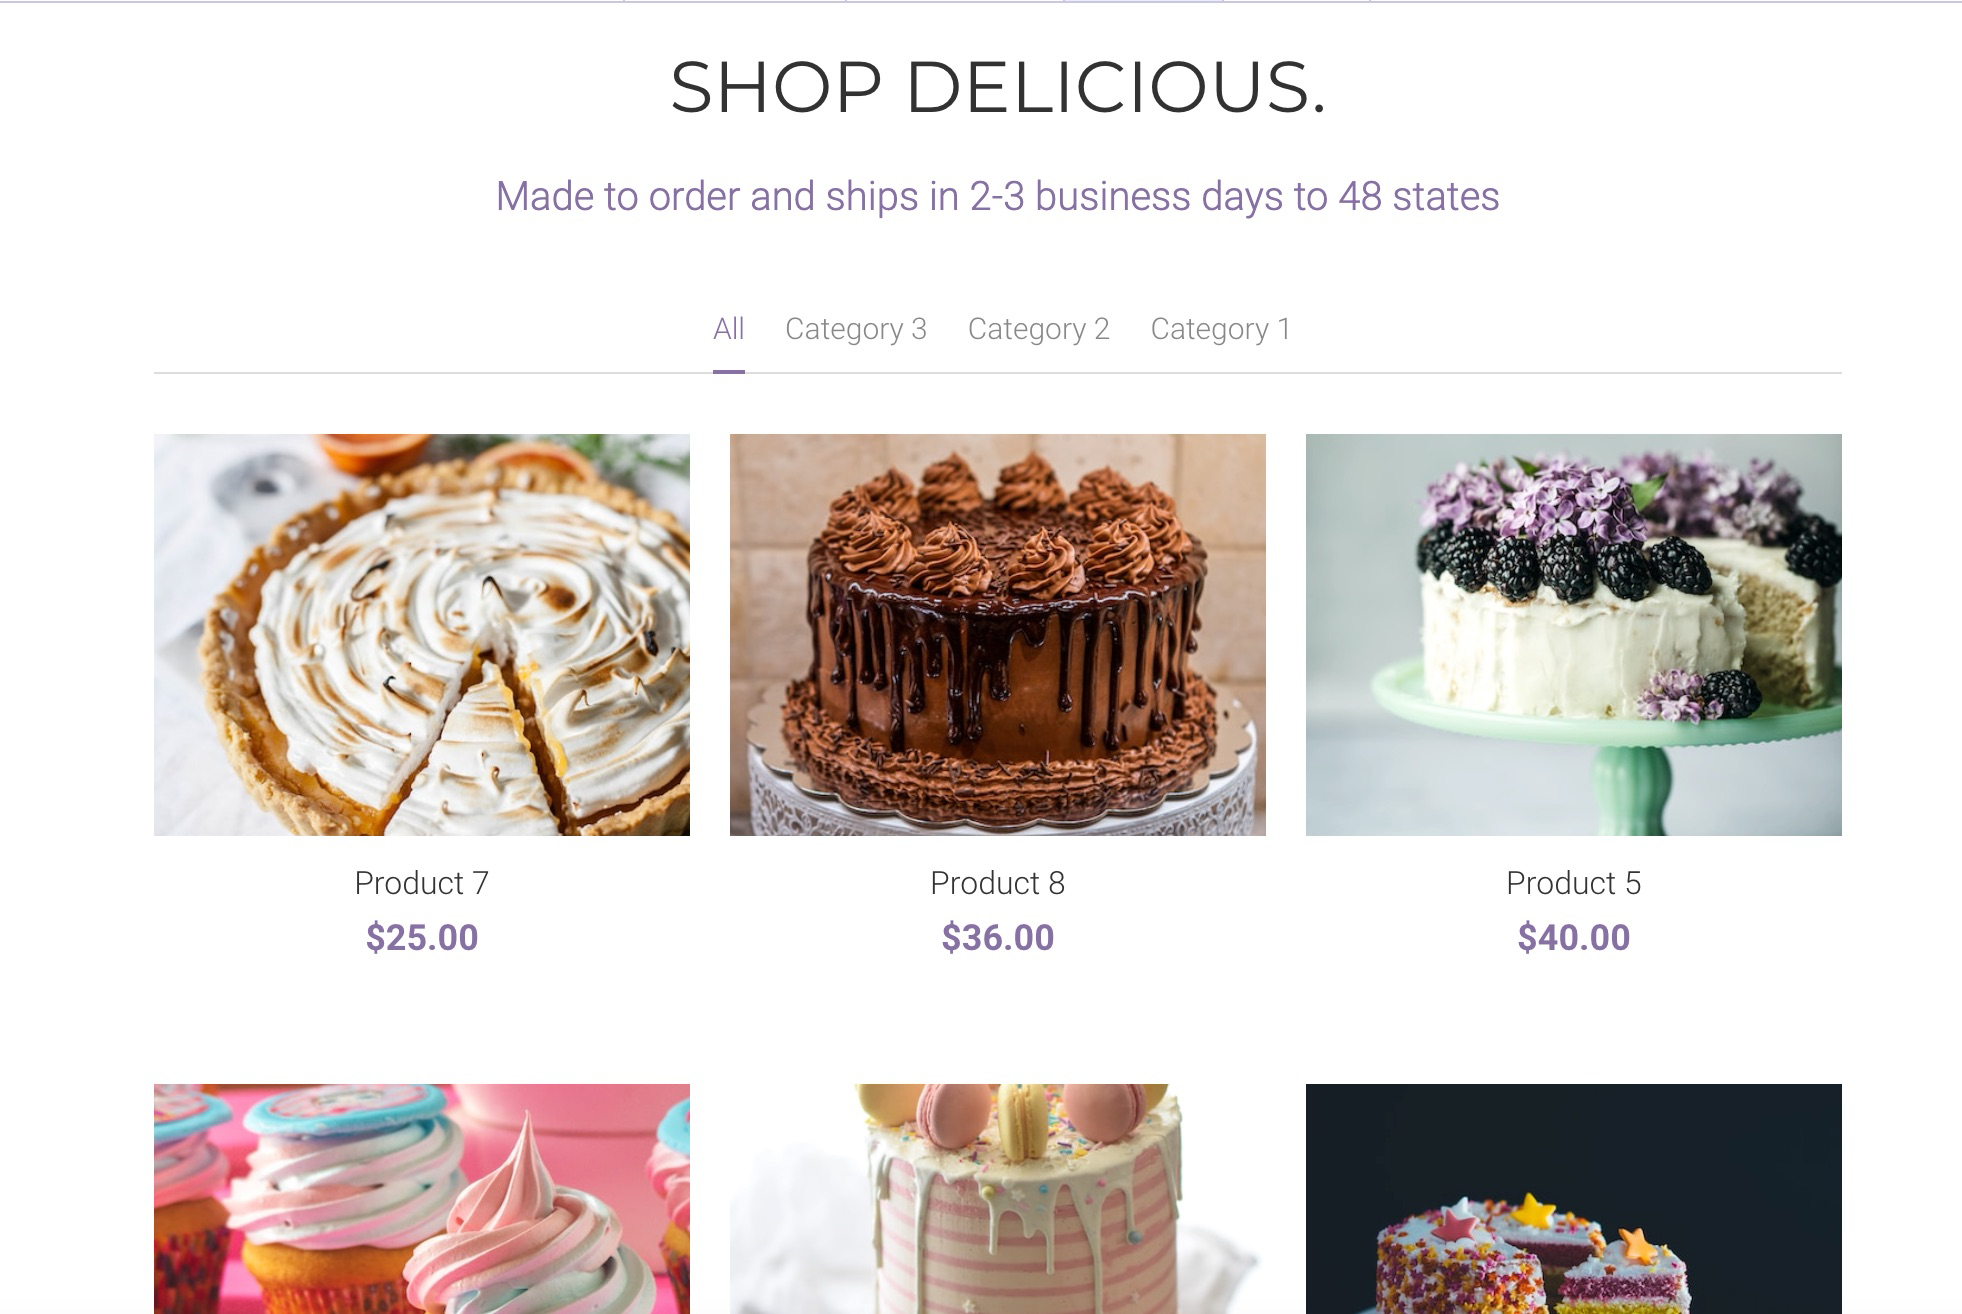Click the macaron-topped striped cake image

pyautogui.click(x=998, y=1199)
